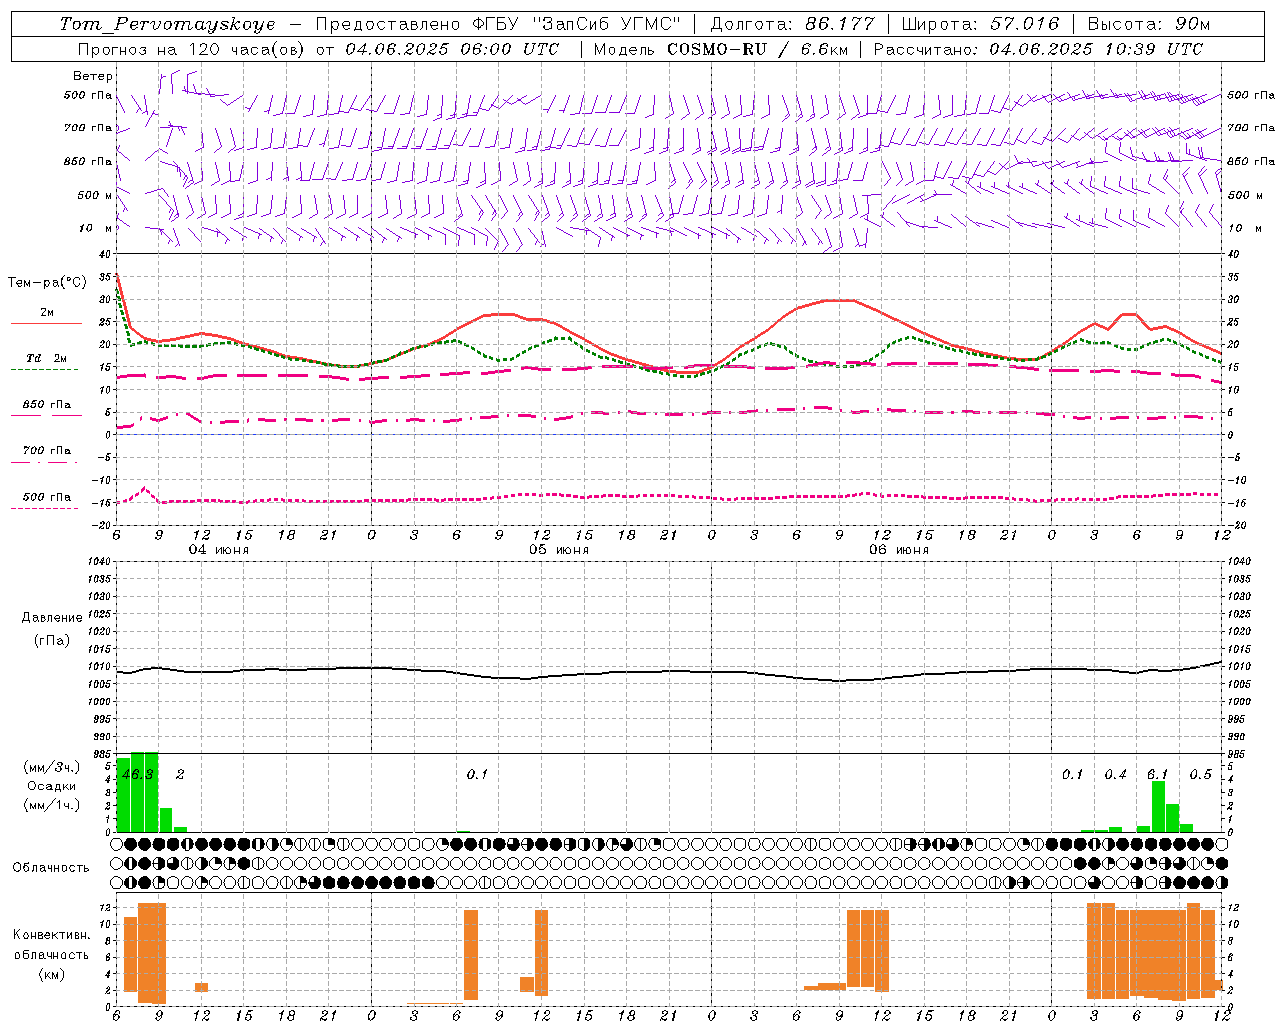Click "Прогноз на 120 часа(ов)" header text
Image resolution: width=1280 pixels, height=1024 pixels.
(193, 49)
